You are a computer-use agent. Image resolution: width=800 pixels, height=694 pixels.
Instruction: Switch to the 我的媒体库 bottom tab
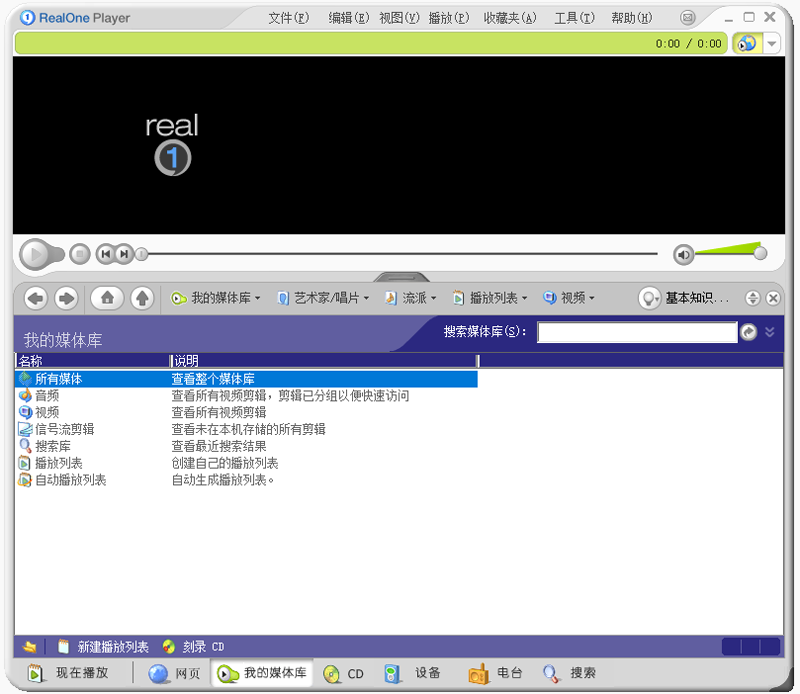[262, 673]
